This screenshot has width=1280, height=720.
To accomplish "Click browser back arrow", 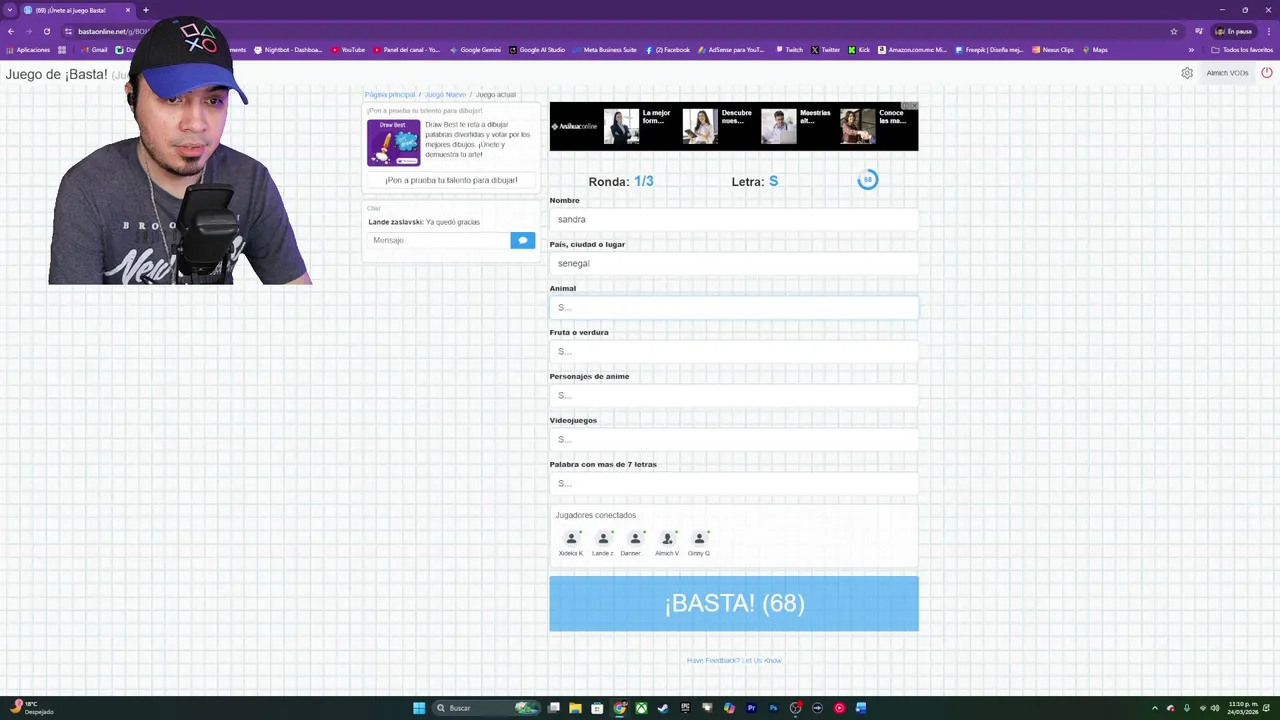I will click(x=11, y=31).
